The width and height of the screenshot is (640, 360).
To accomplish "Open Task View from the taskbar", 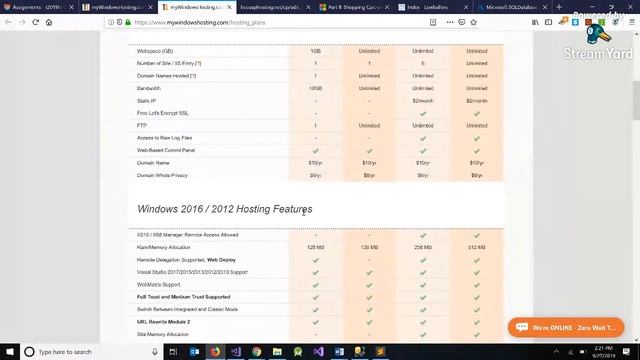I will pyautogui.click(x=173, y=352).
